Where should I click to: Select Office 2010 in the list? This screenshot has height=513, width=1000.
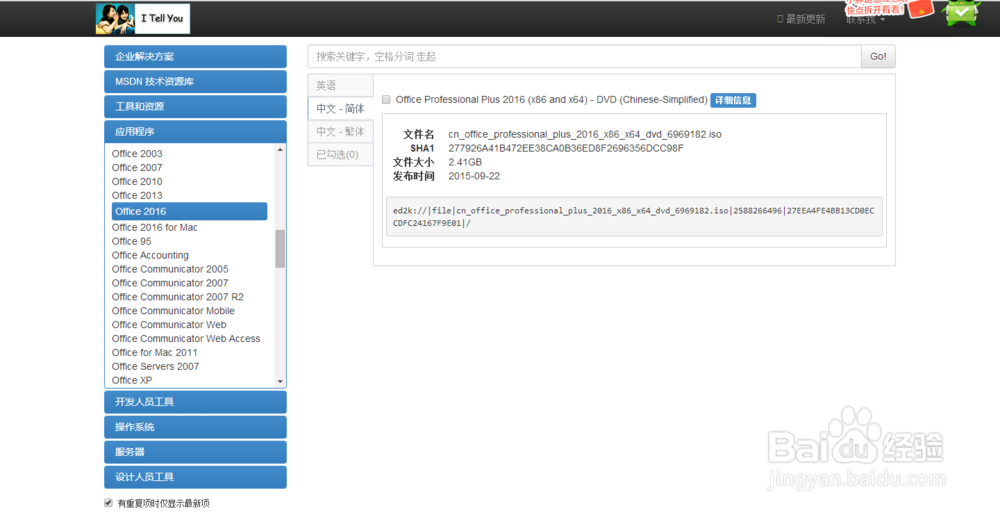[x=137, y=182]
